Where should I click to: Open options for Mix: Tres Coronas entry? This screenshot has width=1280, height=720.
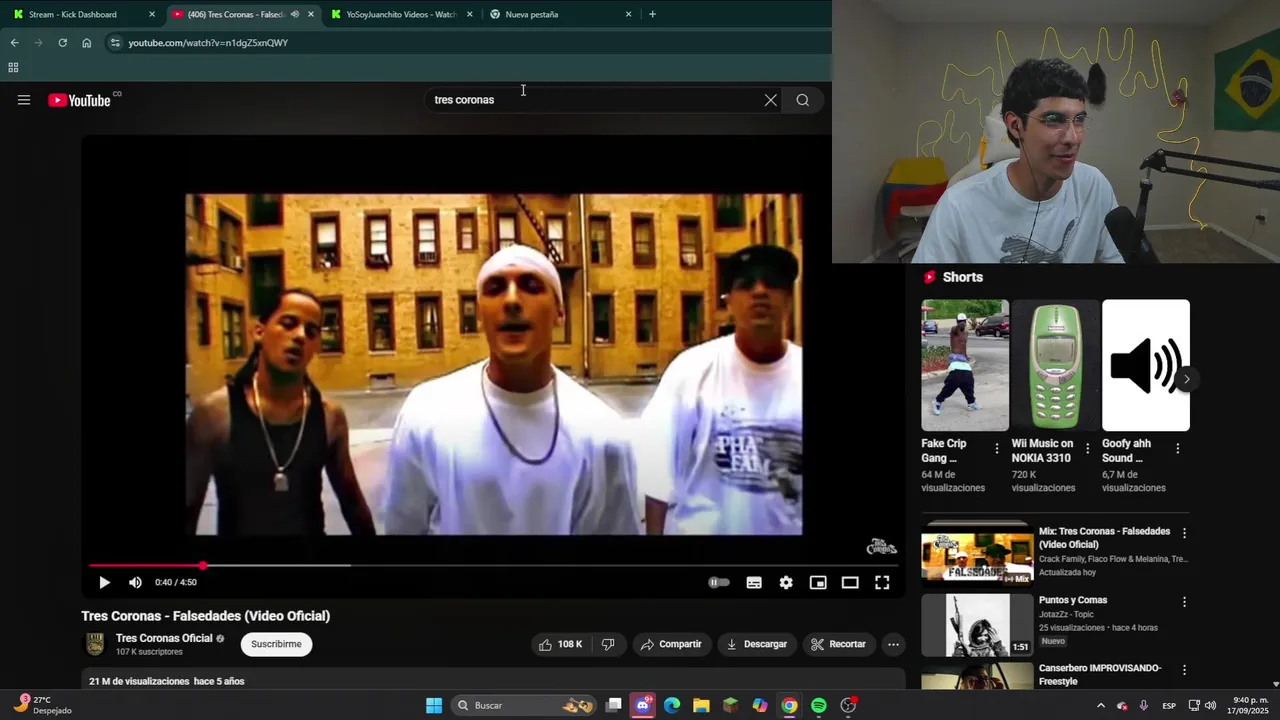tap(1184, 533)
